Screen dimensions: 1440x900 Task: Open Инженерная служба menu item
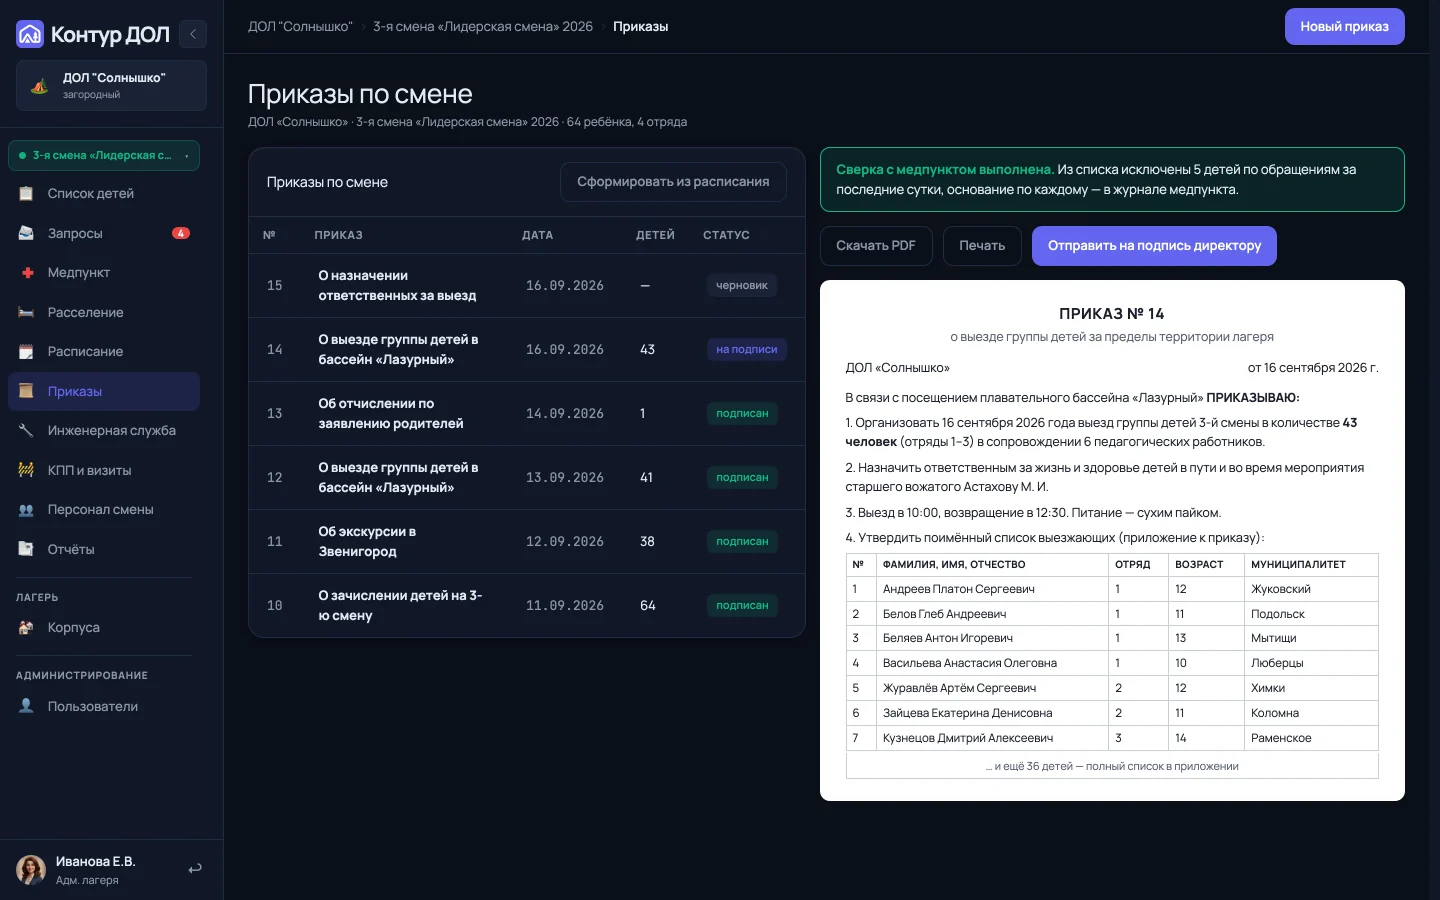point(104,431)
